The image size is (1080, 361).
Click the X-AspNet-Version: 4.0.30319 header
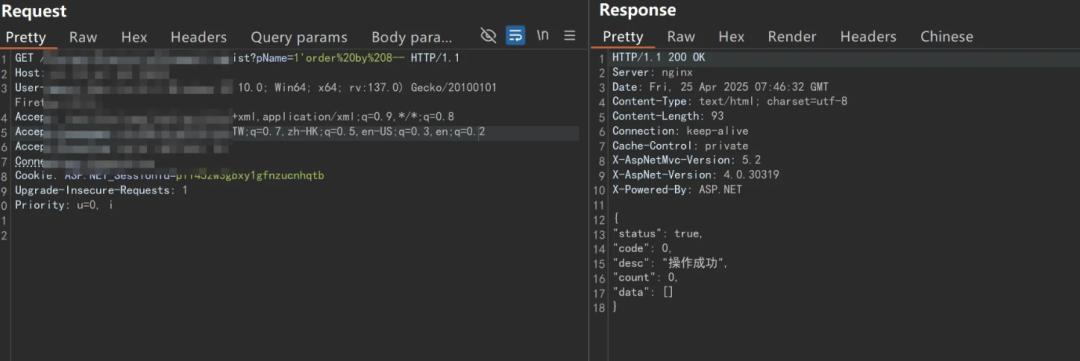pos(696,175)
